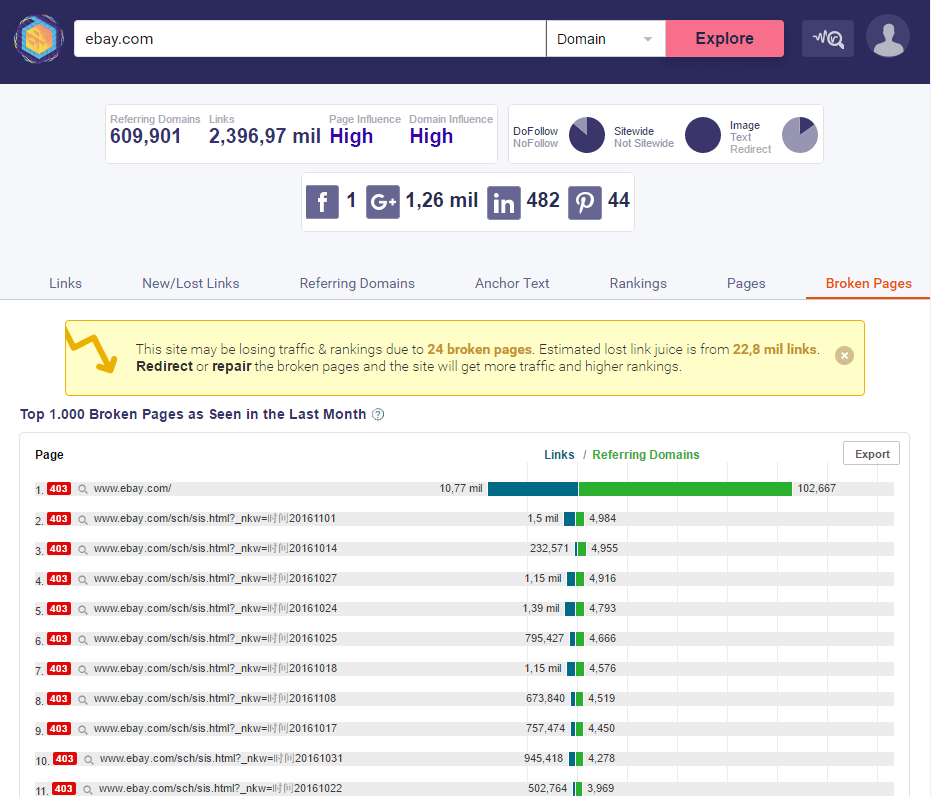Click magnifier icon for the 20161017 row
Image resolution: width=931 pixels, height=797 pixels.
coord(83,730)
